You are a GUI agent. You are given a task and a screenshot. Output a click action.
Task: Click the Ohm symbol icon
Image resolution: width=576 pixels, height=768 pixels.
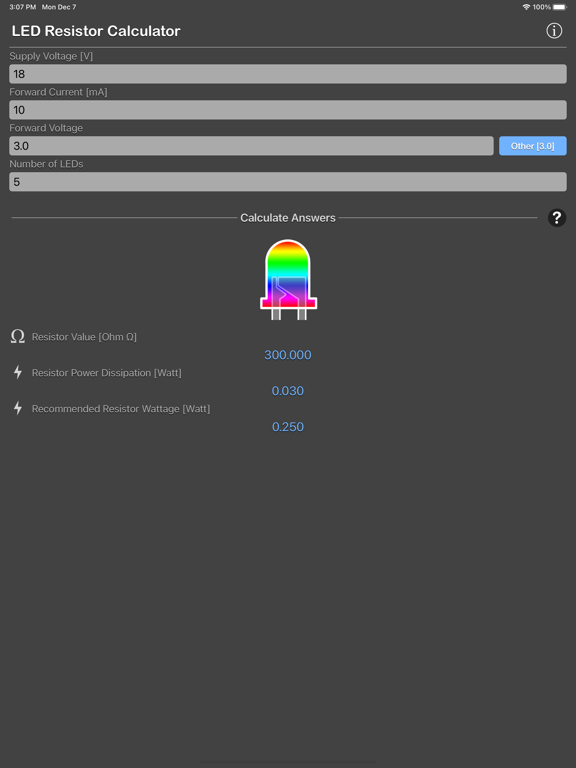click(18, 336)
